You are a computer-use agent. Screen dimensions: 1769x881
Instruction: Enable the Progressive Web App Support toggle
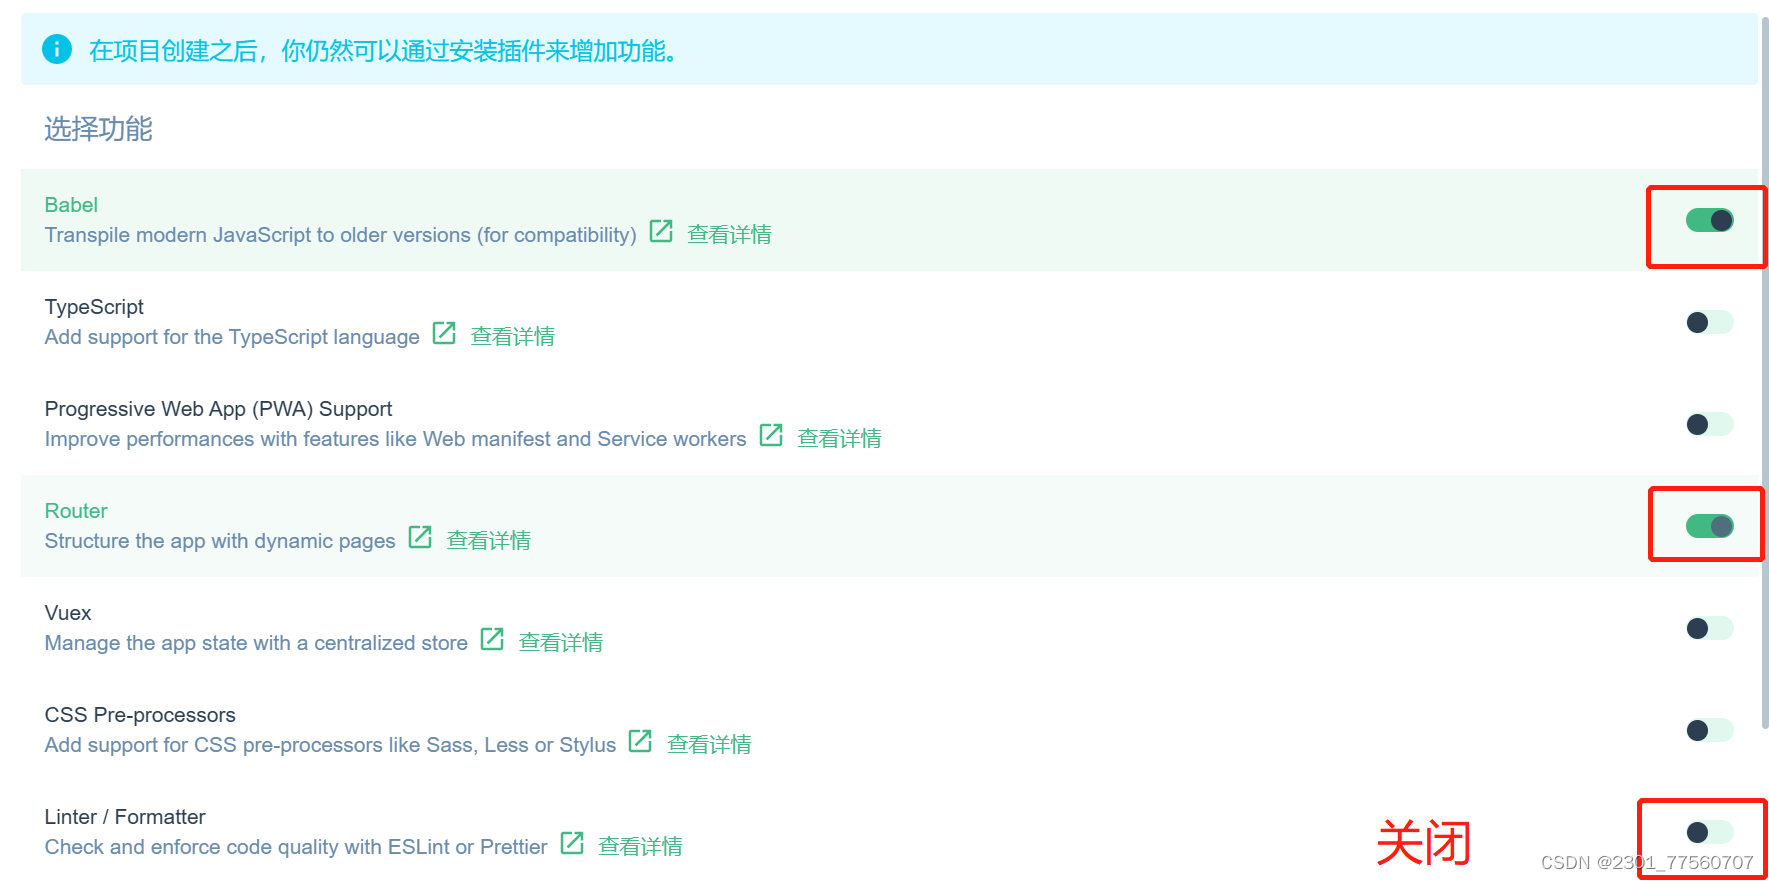(x=1709, y=424)
